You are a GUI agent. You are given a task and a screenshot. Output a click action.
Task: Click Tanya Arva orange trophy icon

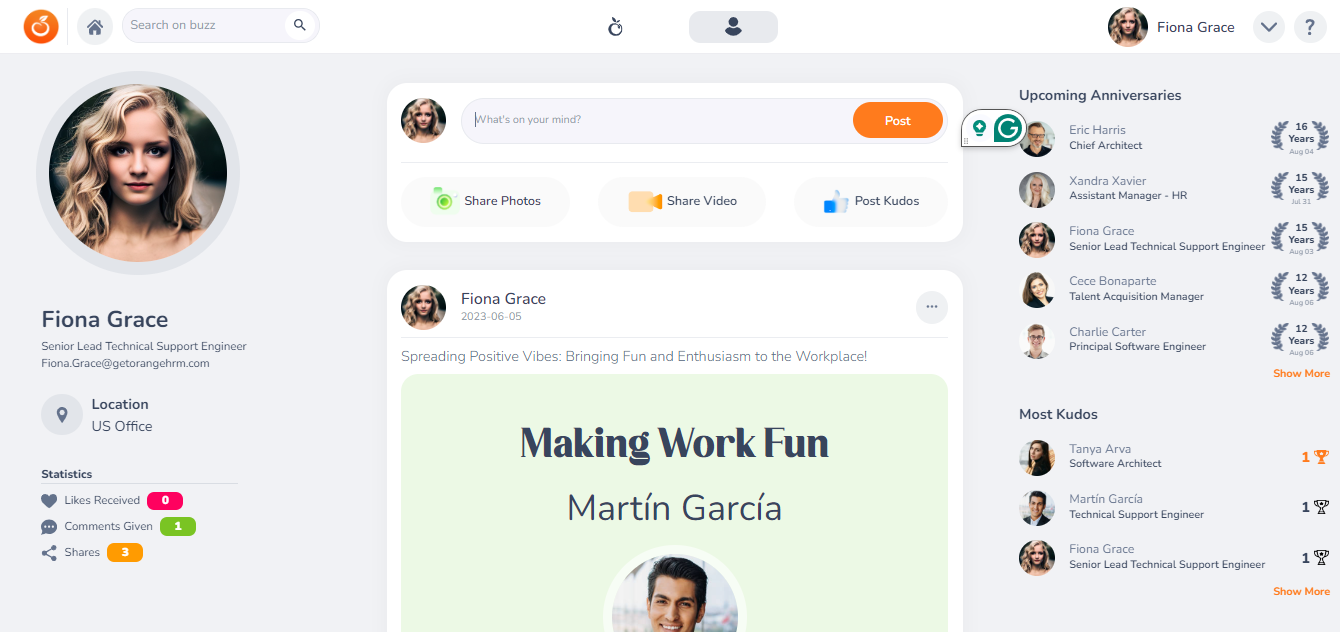pos(1321,457)
